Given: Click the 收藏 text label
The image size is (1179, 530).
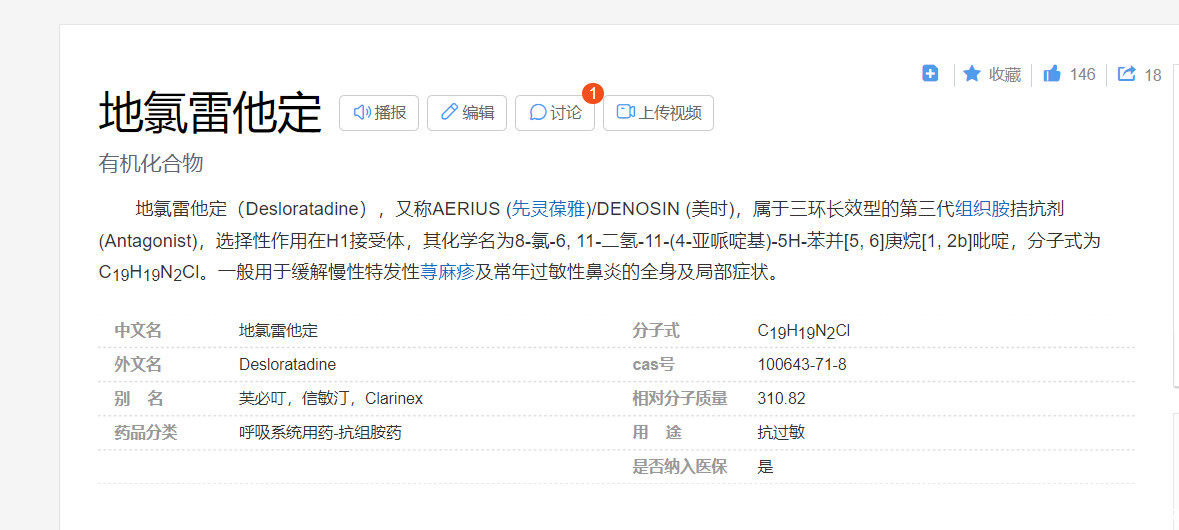Looking at the screenshot, I should coord(1005,74).
